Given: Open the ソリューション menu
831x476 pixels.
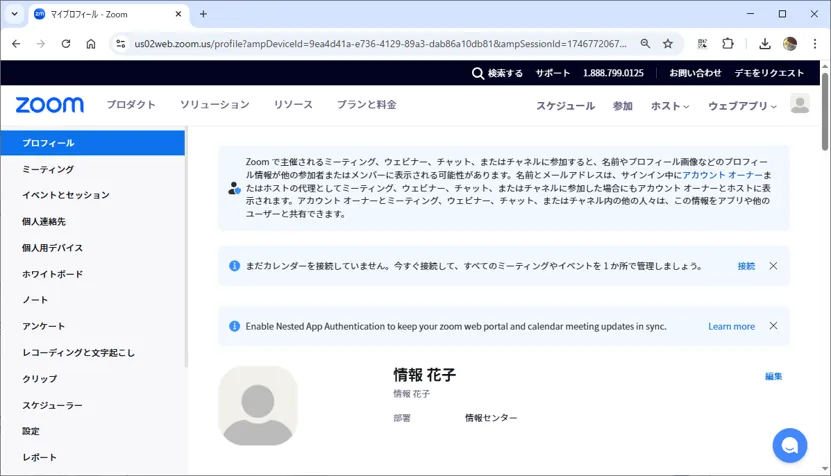Looking at the screenshot, I should (x=215, y=104).
